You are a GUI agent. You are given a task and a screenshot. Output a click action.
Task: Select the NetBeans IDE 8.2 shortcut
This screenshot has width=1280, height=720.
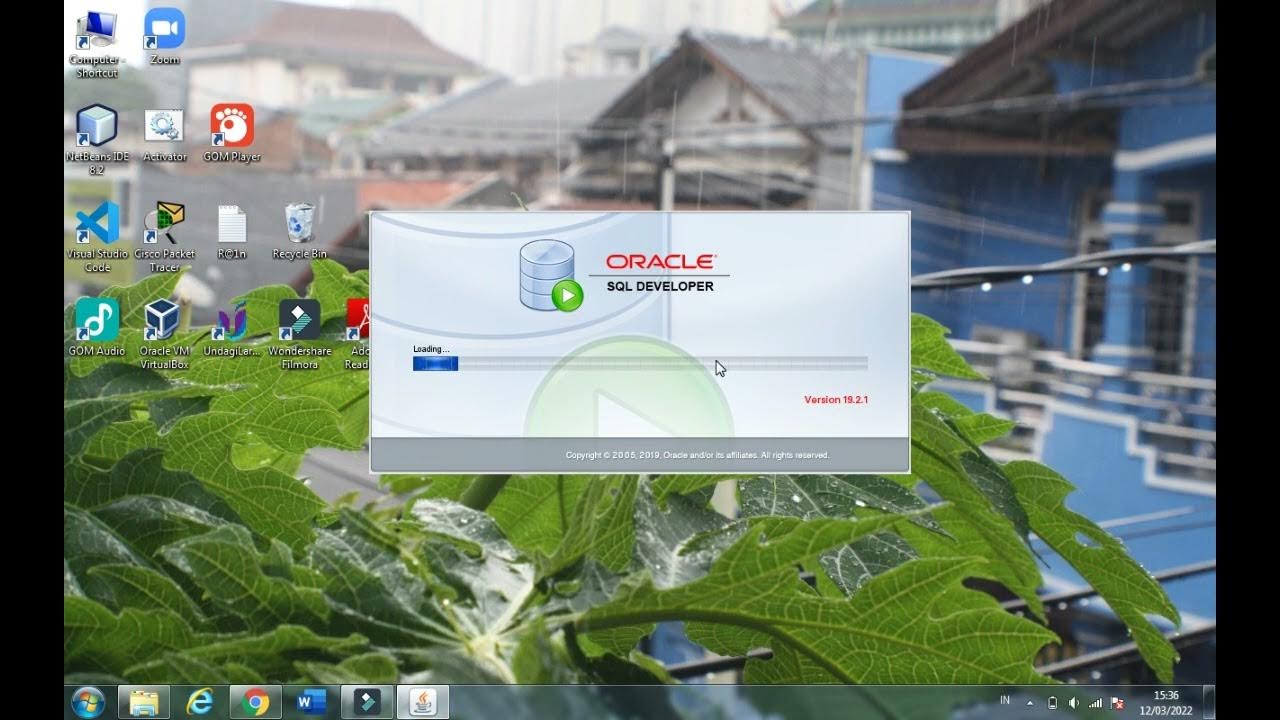(x=97, y=140)
